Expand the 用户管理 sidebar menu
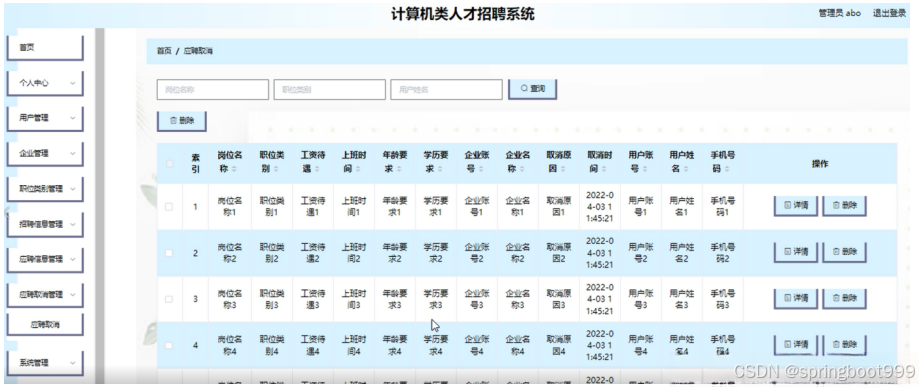 pyautogui.click(x=45, y=118)
